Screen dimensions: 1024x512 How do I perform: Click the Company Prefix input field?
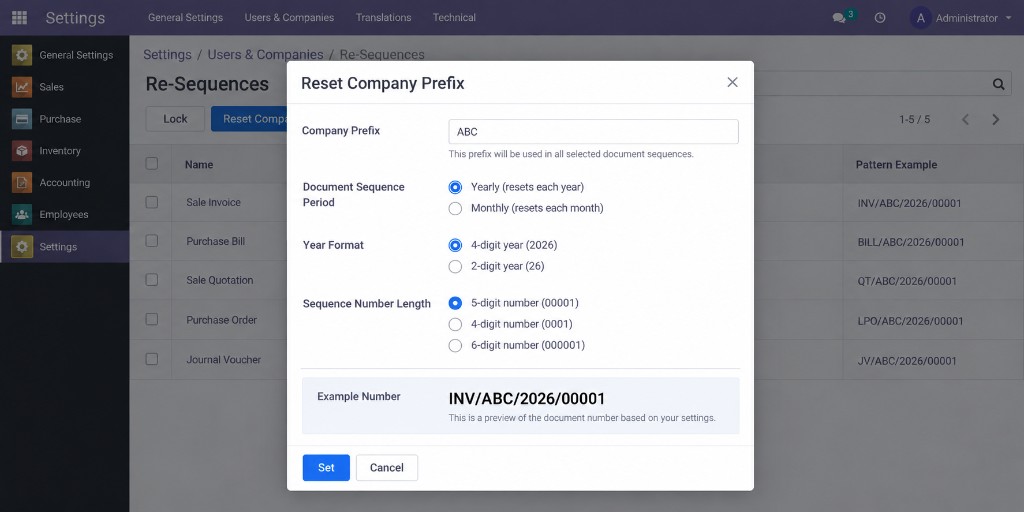tap(594, 131)
